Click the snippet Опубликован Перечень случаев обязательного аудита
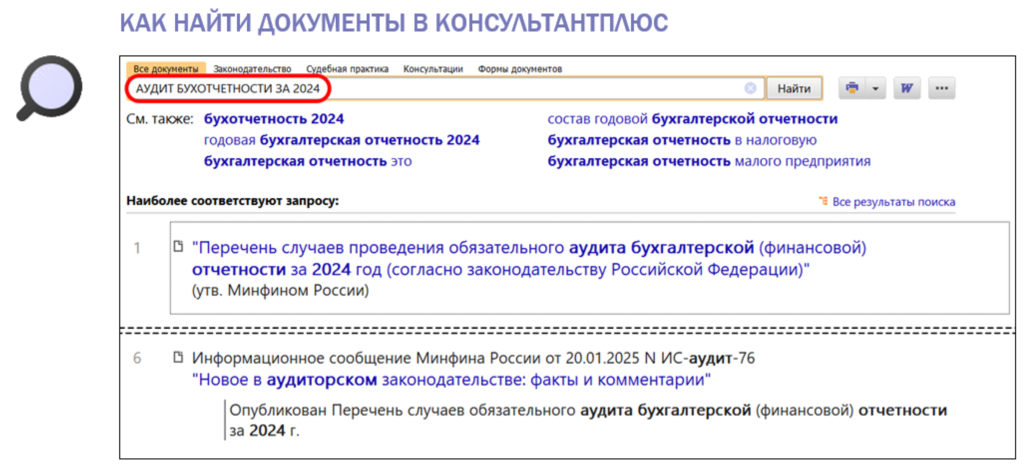1024x469 pixels. (588, 421)
